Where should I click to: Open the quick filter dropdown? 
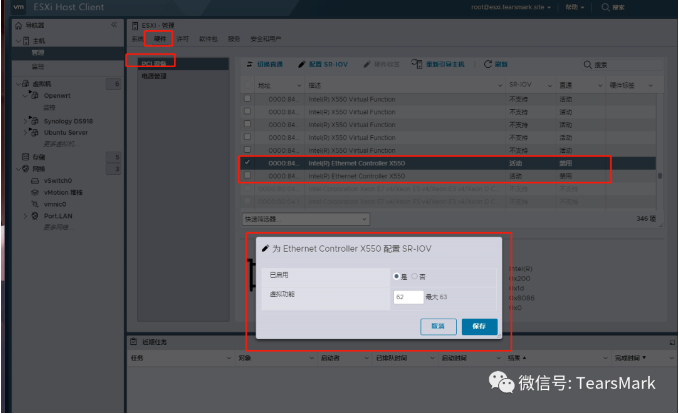click(306, 219)
